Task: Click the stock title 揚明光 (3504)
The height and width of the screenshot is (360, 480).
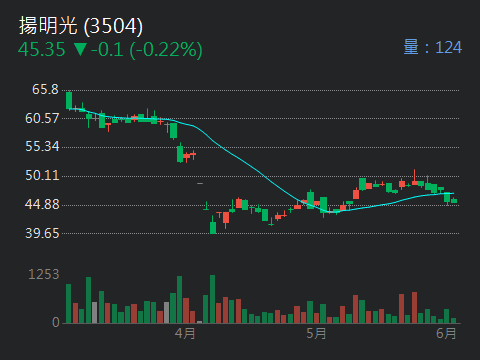Action: tap(81, 26)
